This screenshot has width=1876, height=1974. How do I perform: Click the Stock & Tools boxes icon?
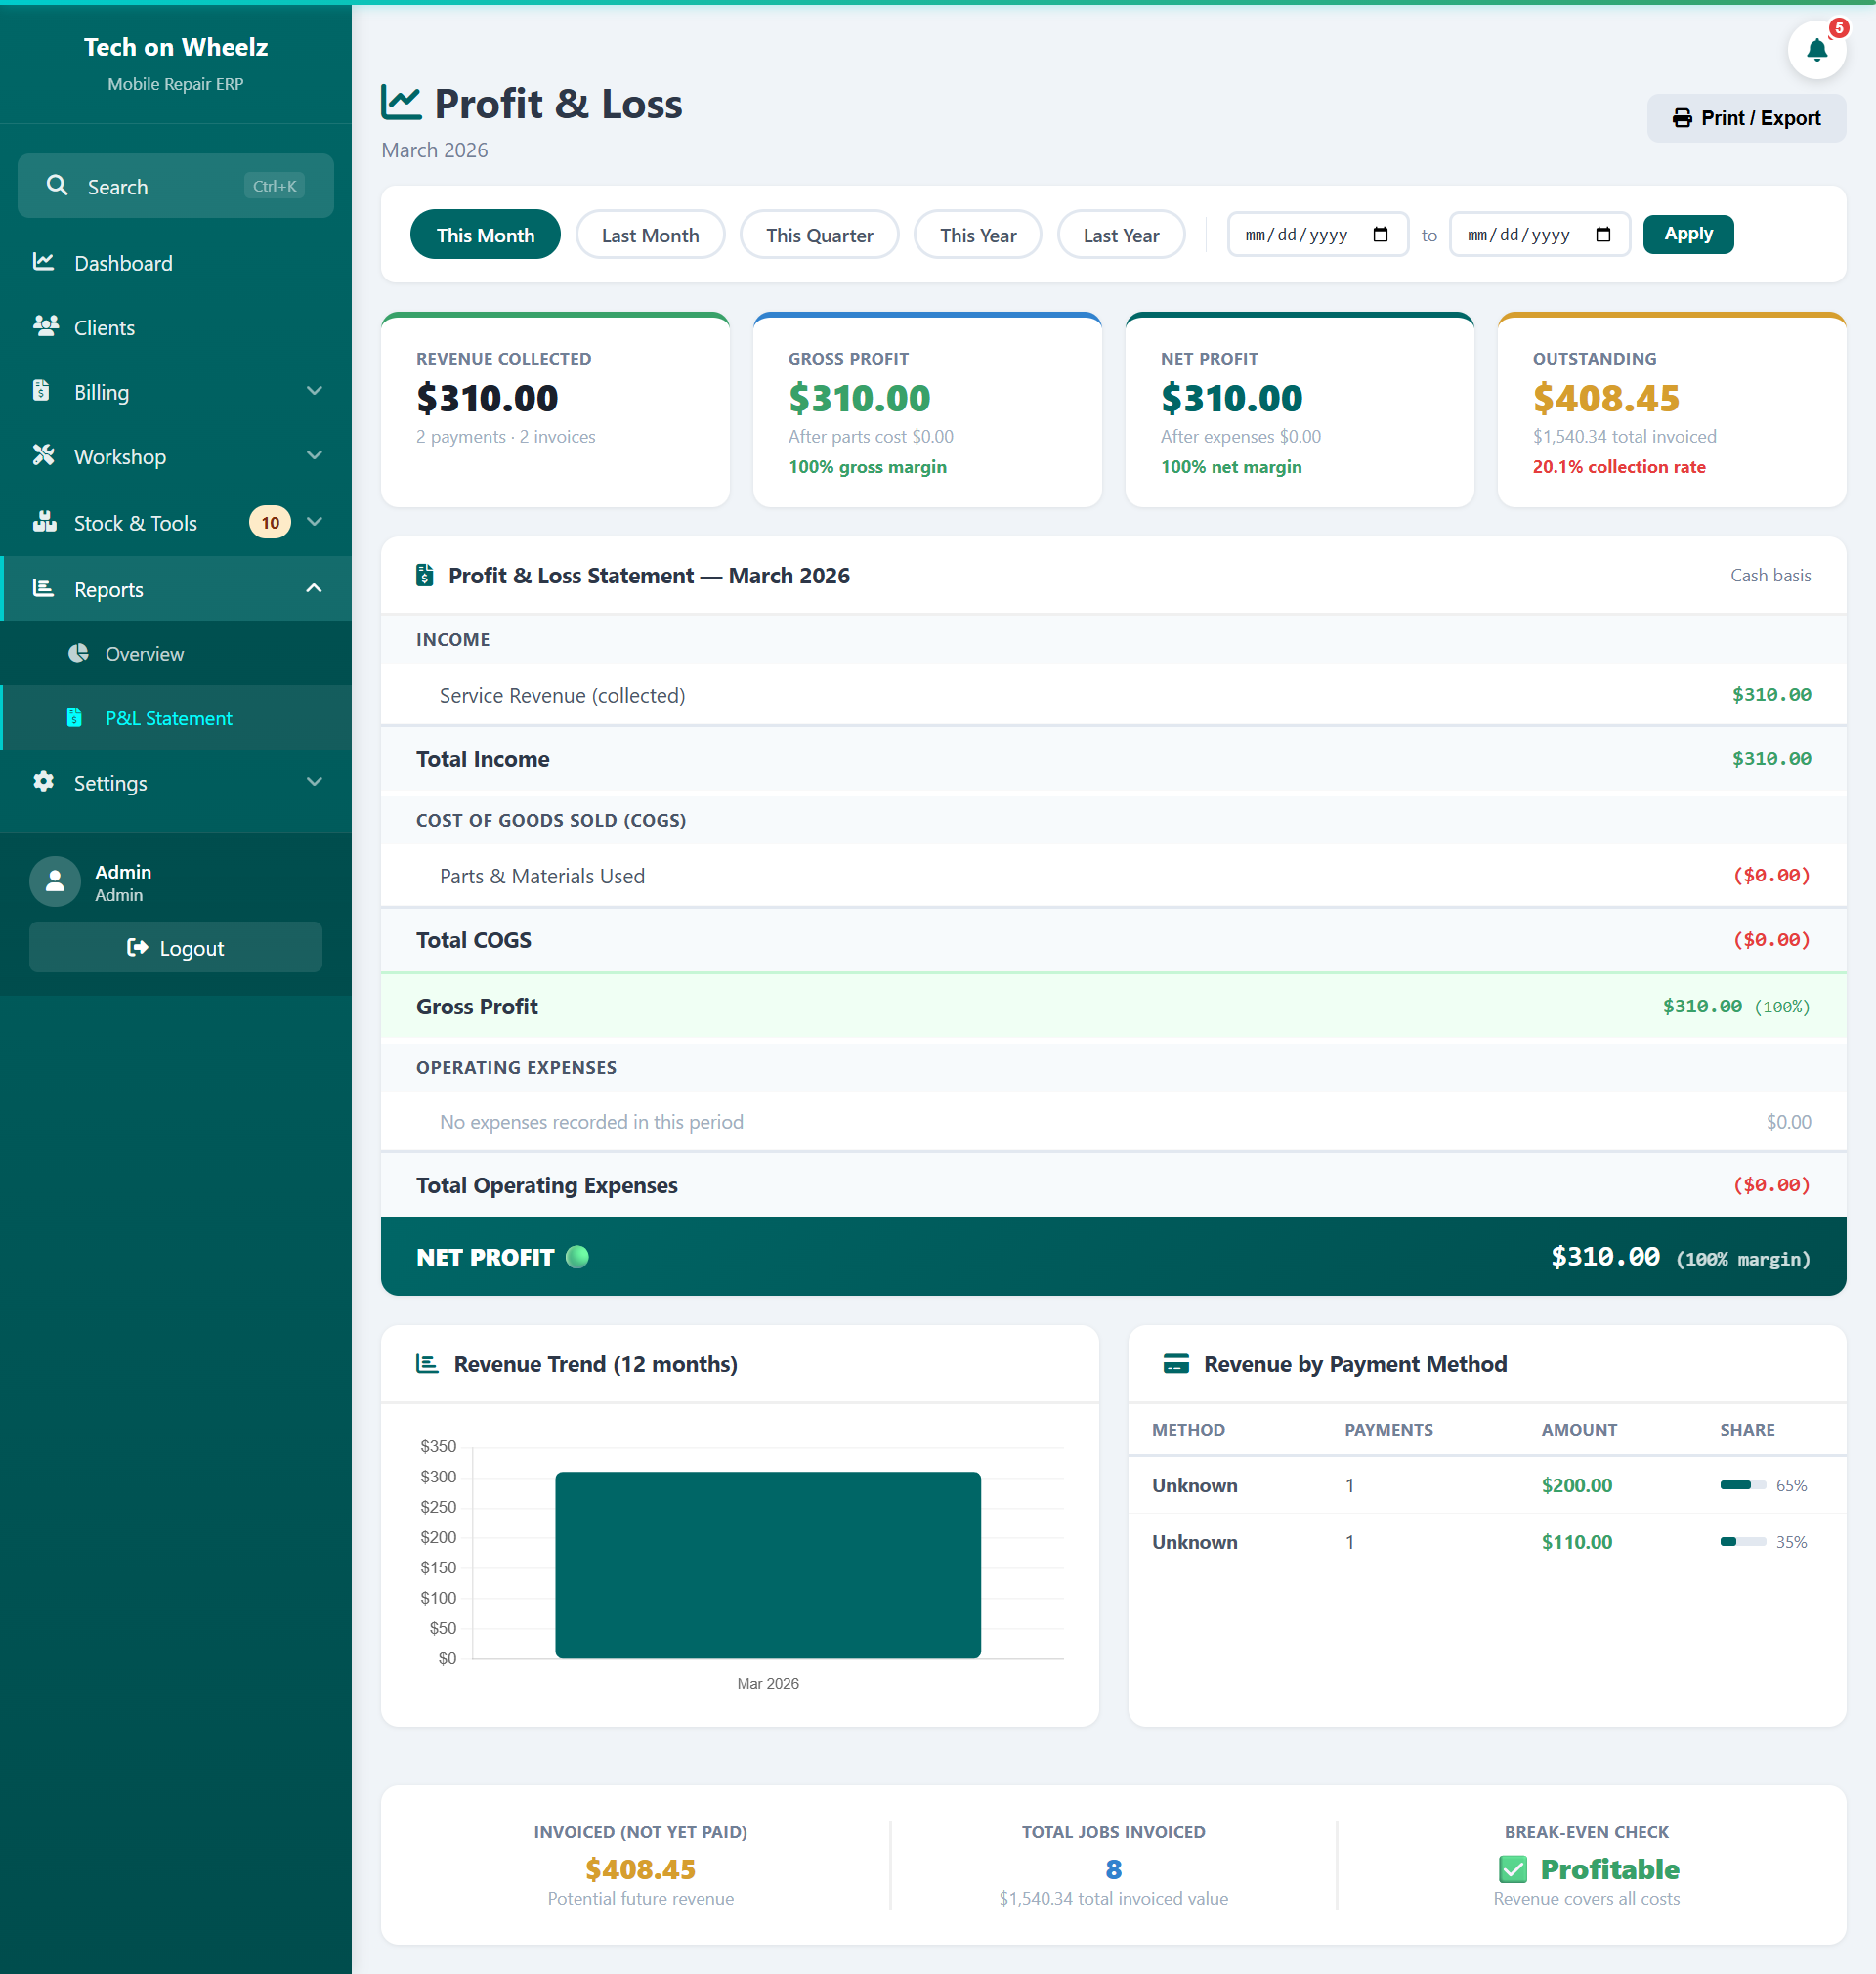44,521
